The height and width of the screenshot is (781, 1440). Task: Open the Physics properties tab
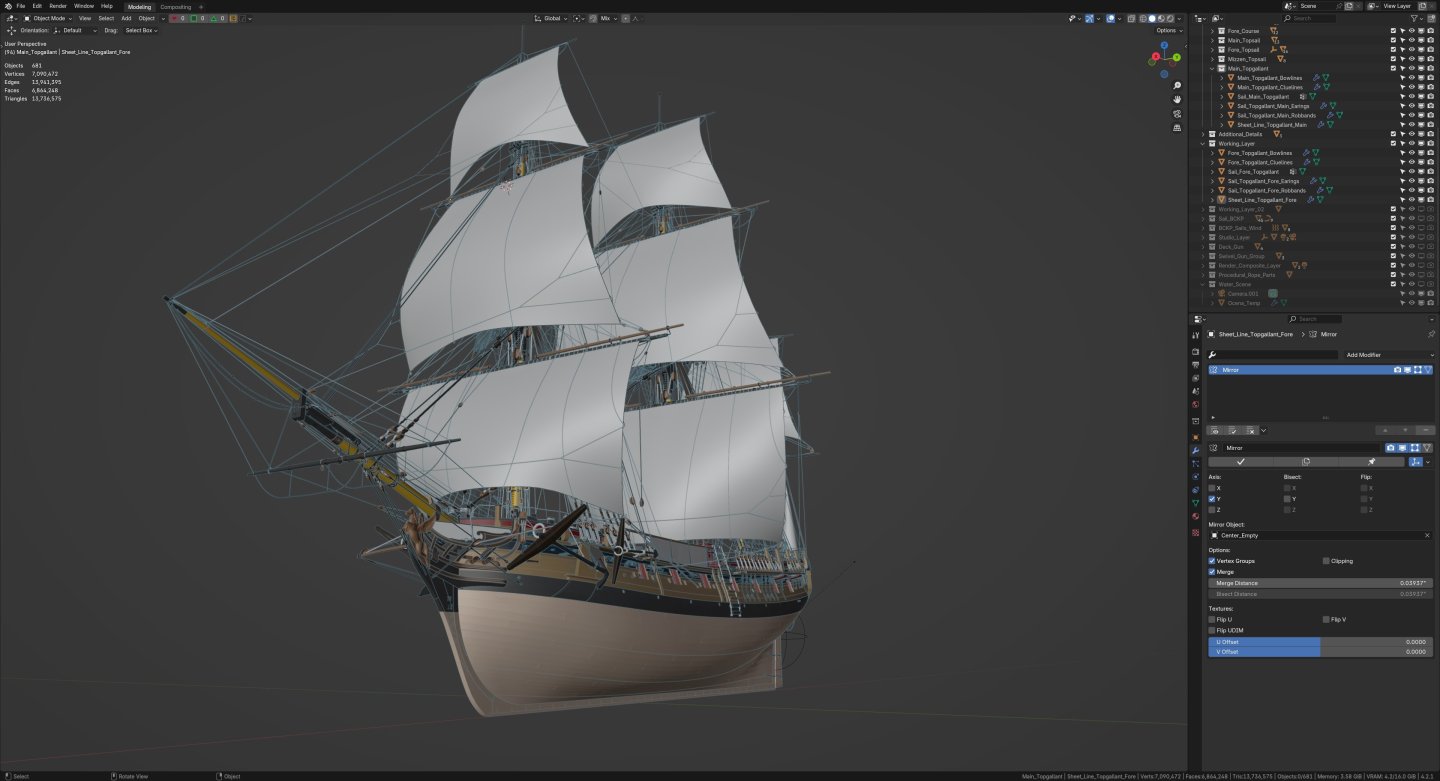[1195, 477]
